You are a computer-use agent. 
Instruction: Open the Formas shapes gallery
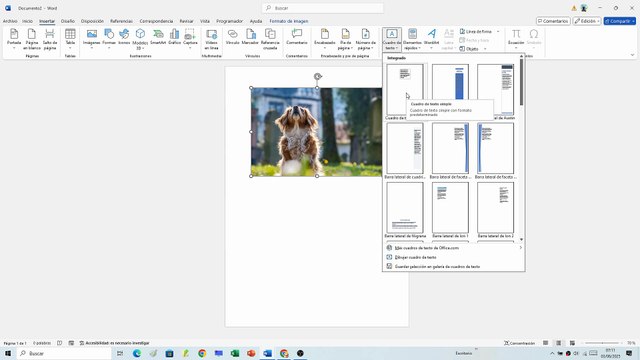(109, 39)
